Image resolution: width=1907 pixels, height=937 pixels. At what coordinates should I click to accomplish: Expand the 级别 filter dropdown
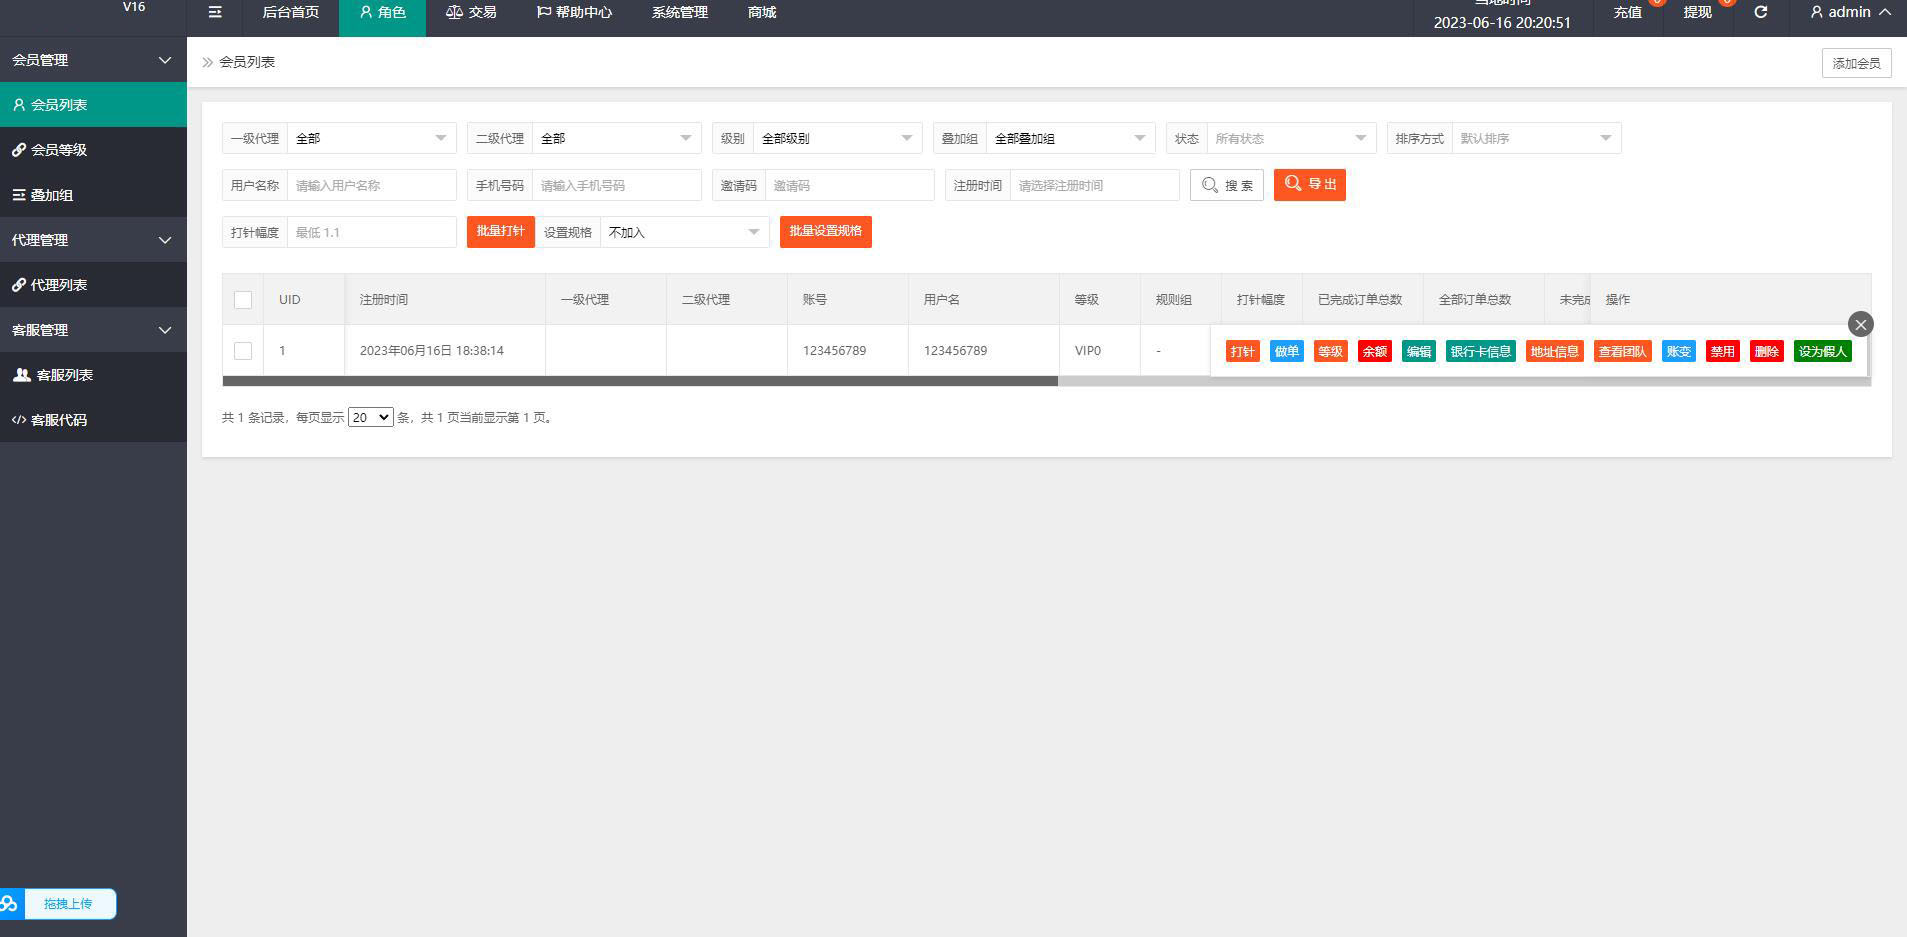836,138
